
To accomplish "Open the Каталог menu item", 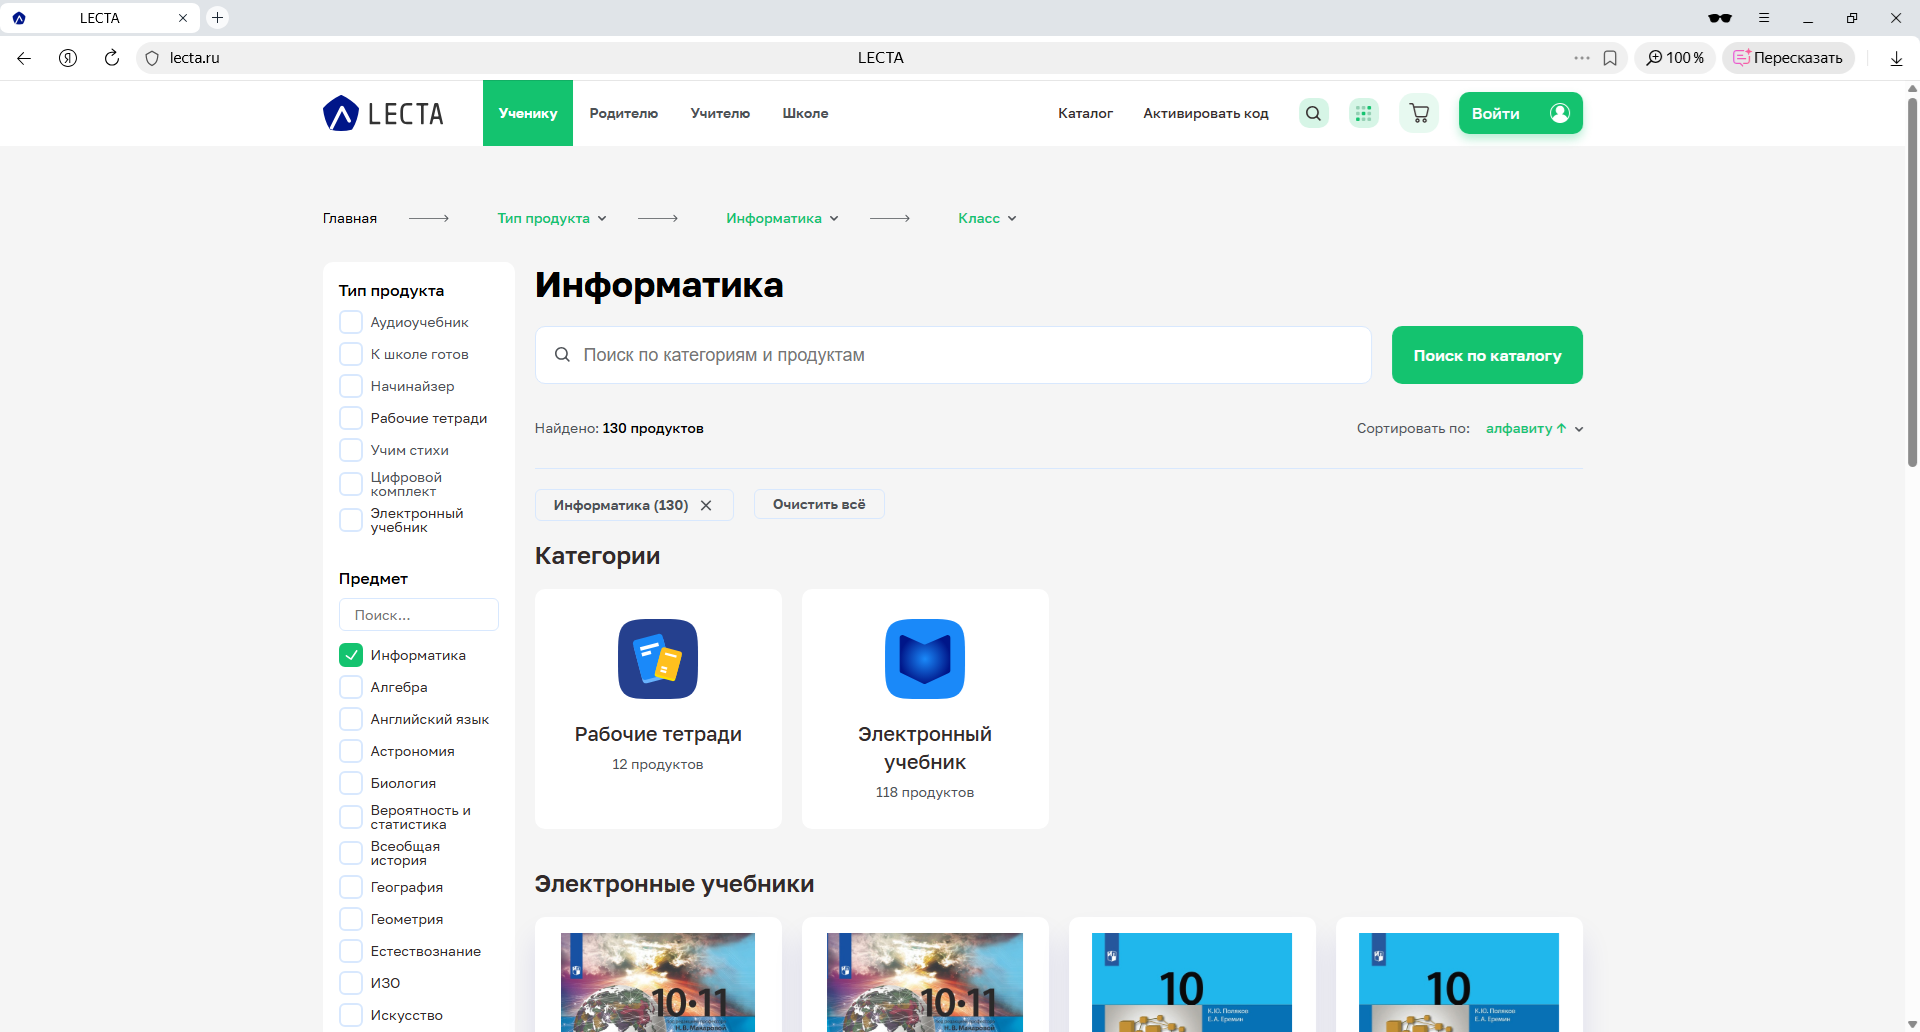I will [x=1084, y=113].
